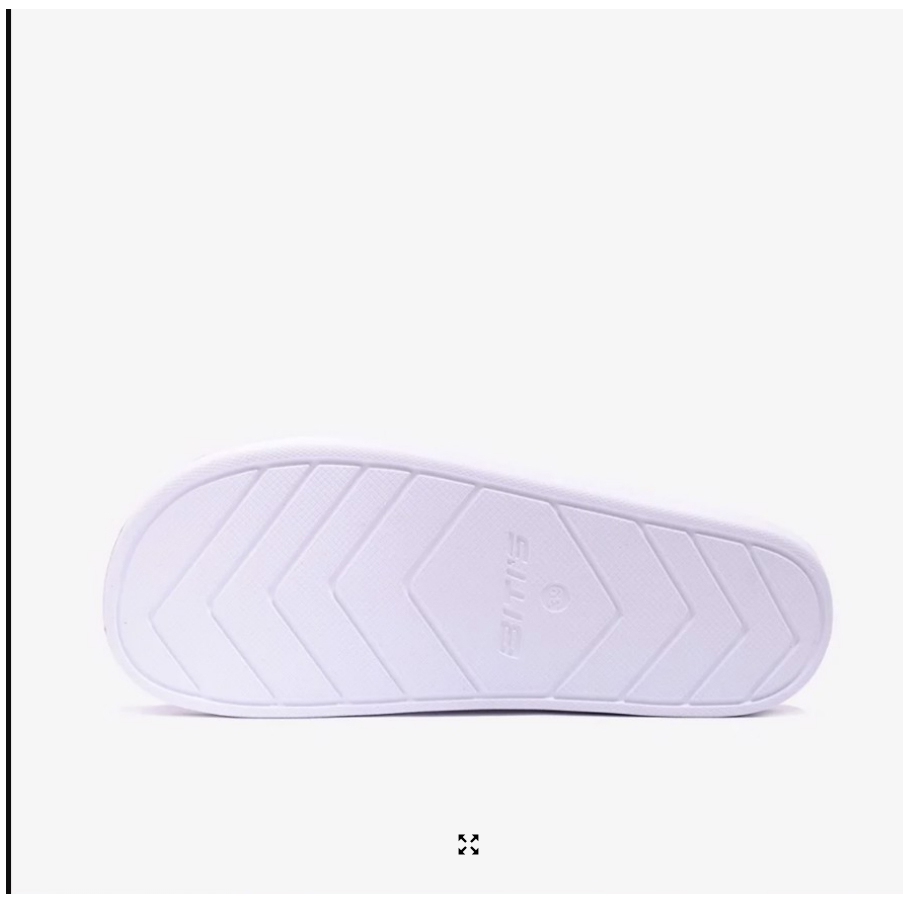Click the white strip below the gray image panel
This screenshot has height=903, width=903.
pyautogui.click(x=452, y=898)
